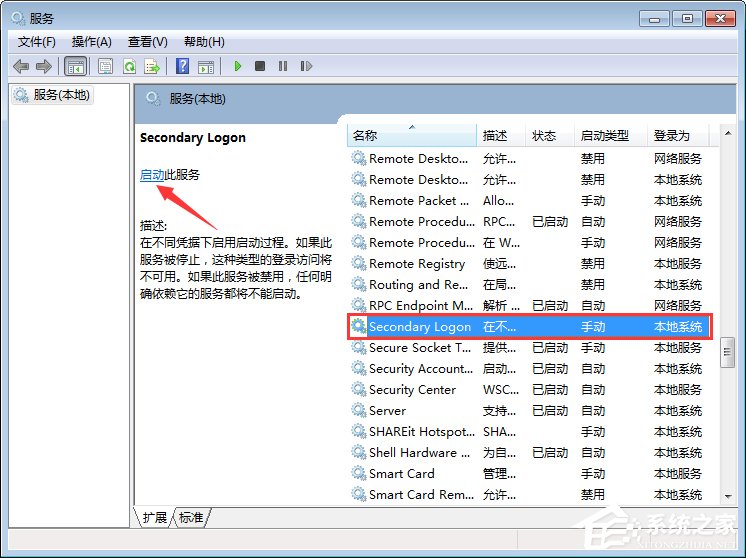This screenshot has width=746, height=558.
Task: Select the Remote Packet service row
Action: (x=530, y=201)
